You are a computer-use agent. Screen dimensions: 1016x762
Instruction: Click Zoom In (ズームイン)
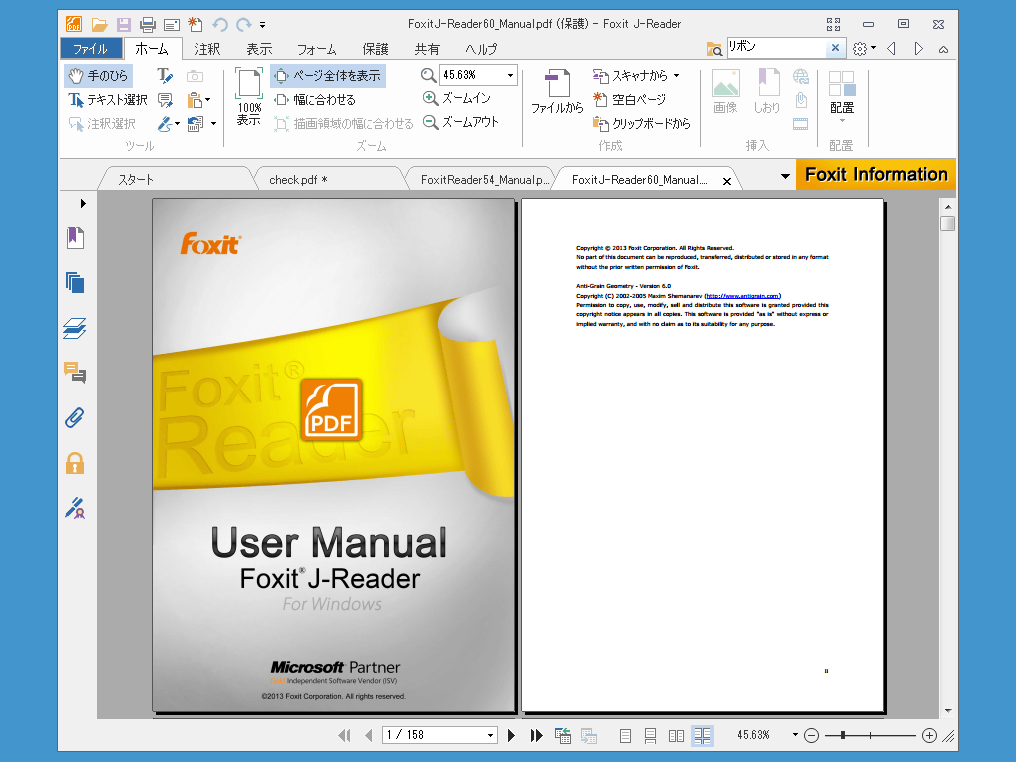[x=457, y=98]
